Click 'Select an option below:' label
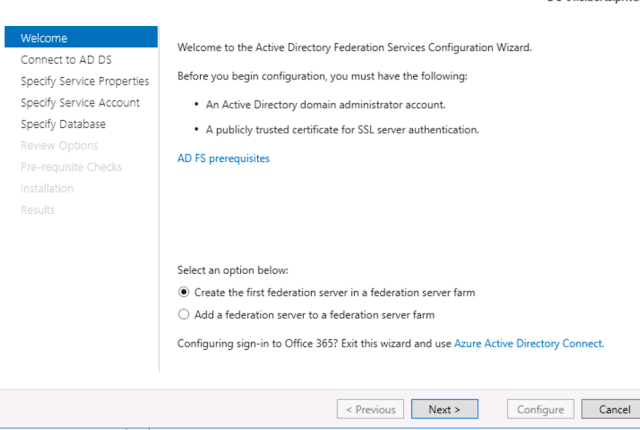This screenshot has width=640, height=430. click(x=233, y=270)
